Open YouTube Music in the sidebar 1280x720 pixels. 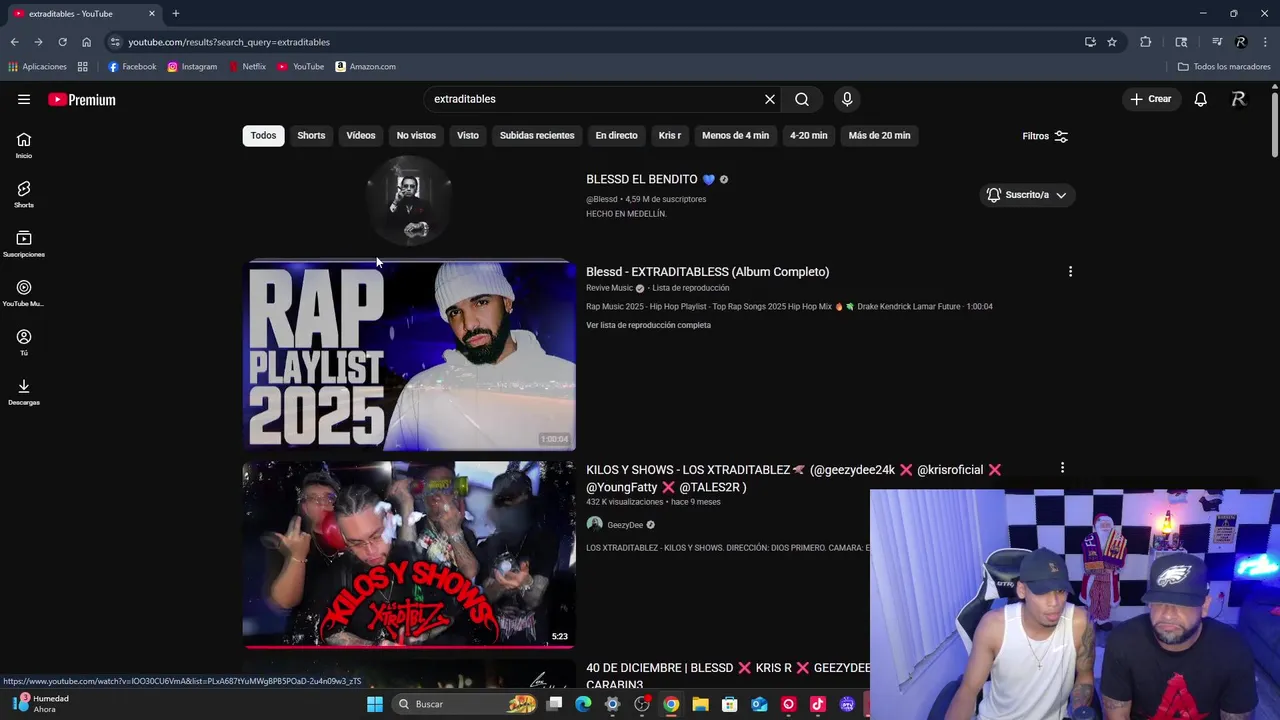[x=24, y=293]
